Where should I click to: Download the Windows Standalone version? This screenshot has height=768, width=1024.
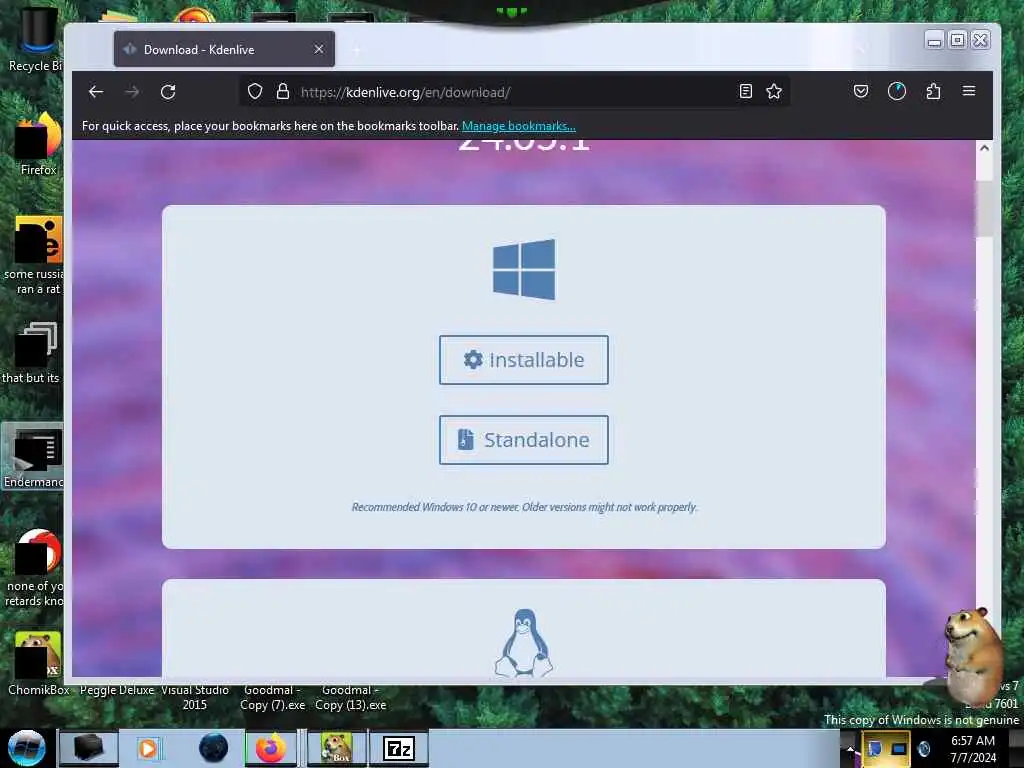point(524,440)
